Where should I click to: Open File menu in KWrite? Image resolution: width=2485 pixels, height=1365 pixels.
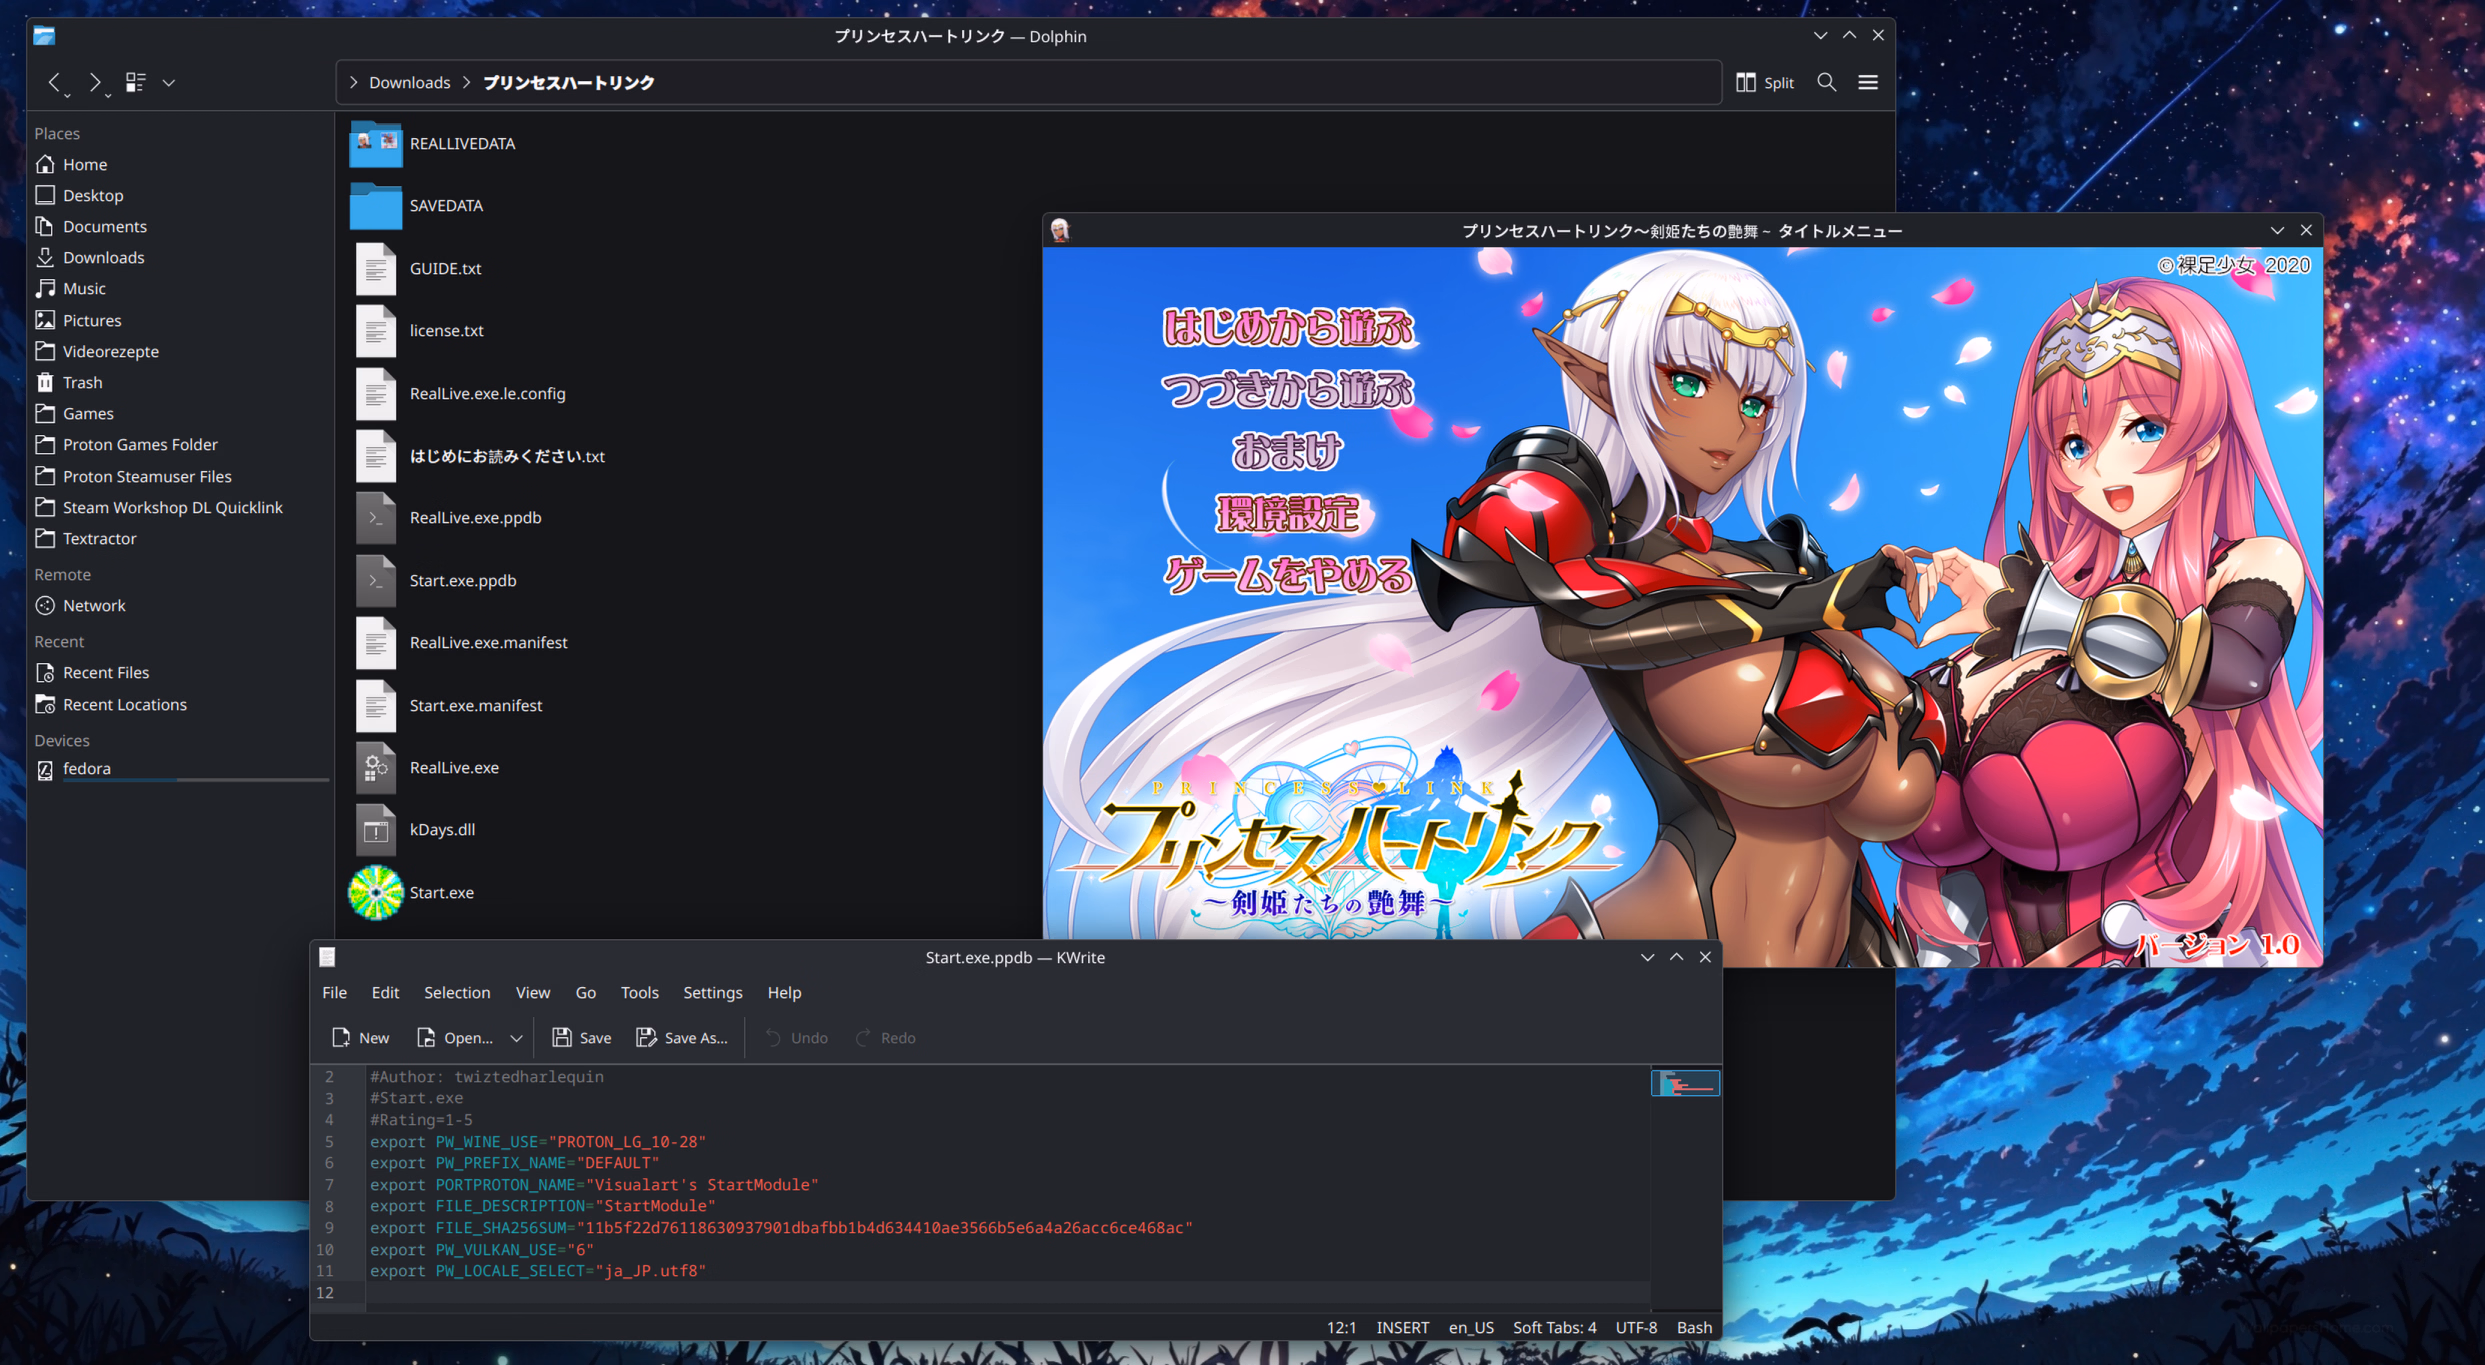335,992
